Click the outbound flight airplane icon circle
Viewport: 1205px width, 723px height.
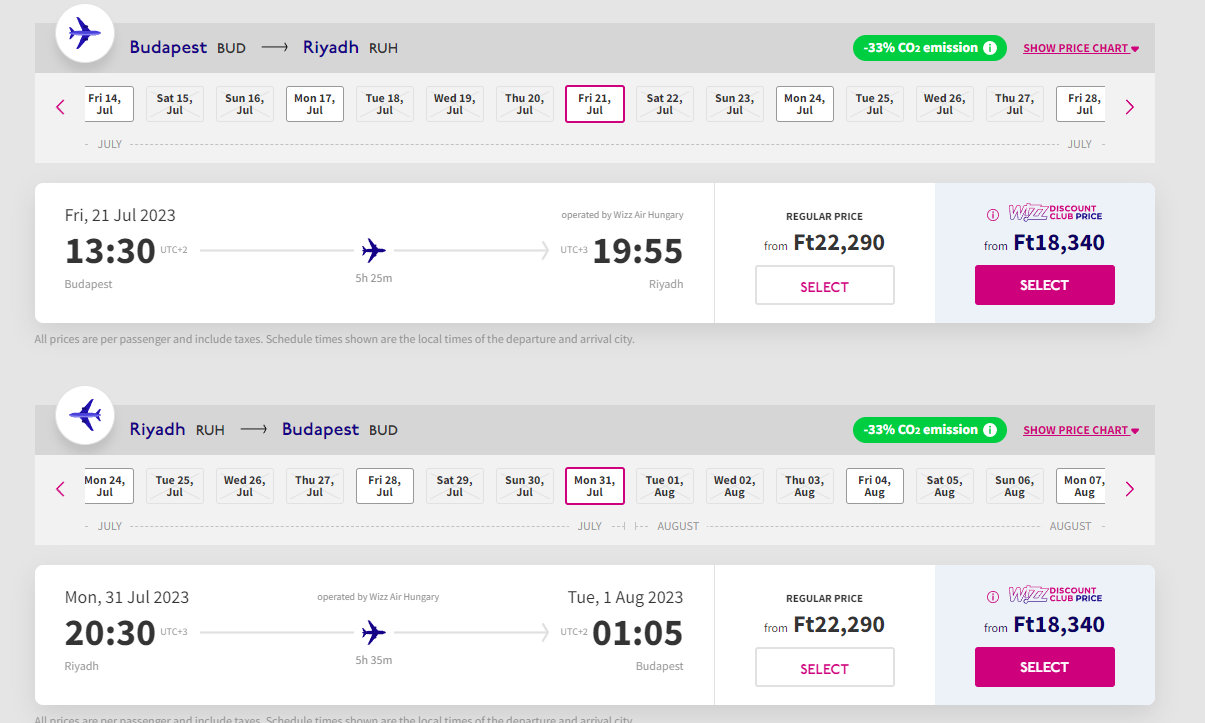click(x=85, y=33)
